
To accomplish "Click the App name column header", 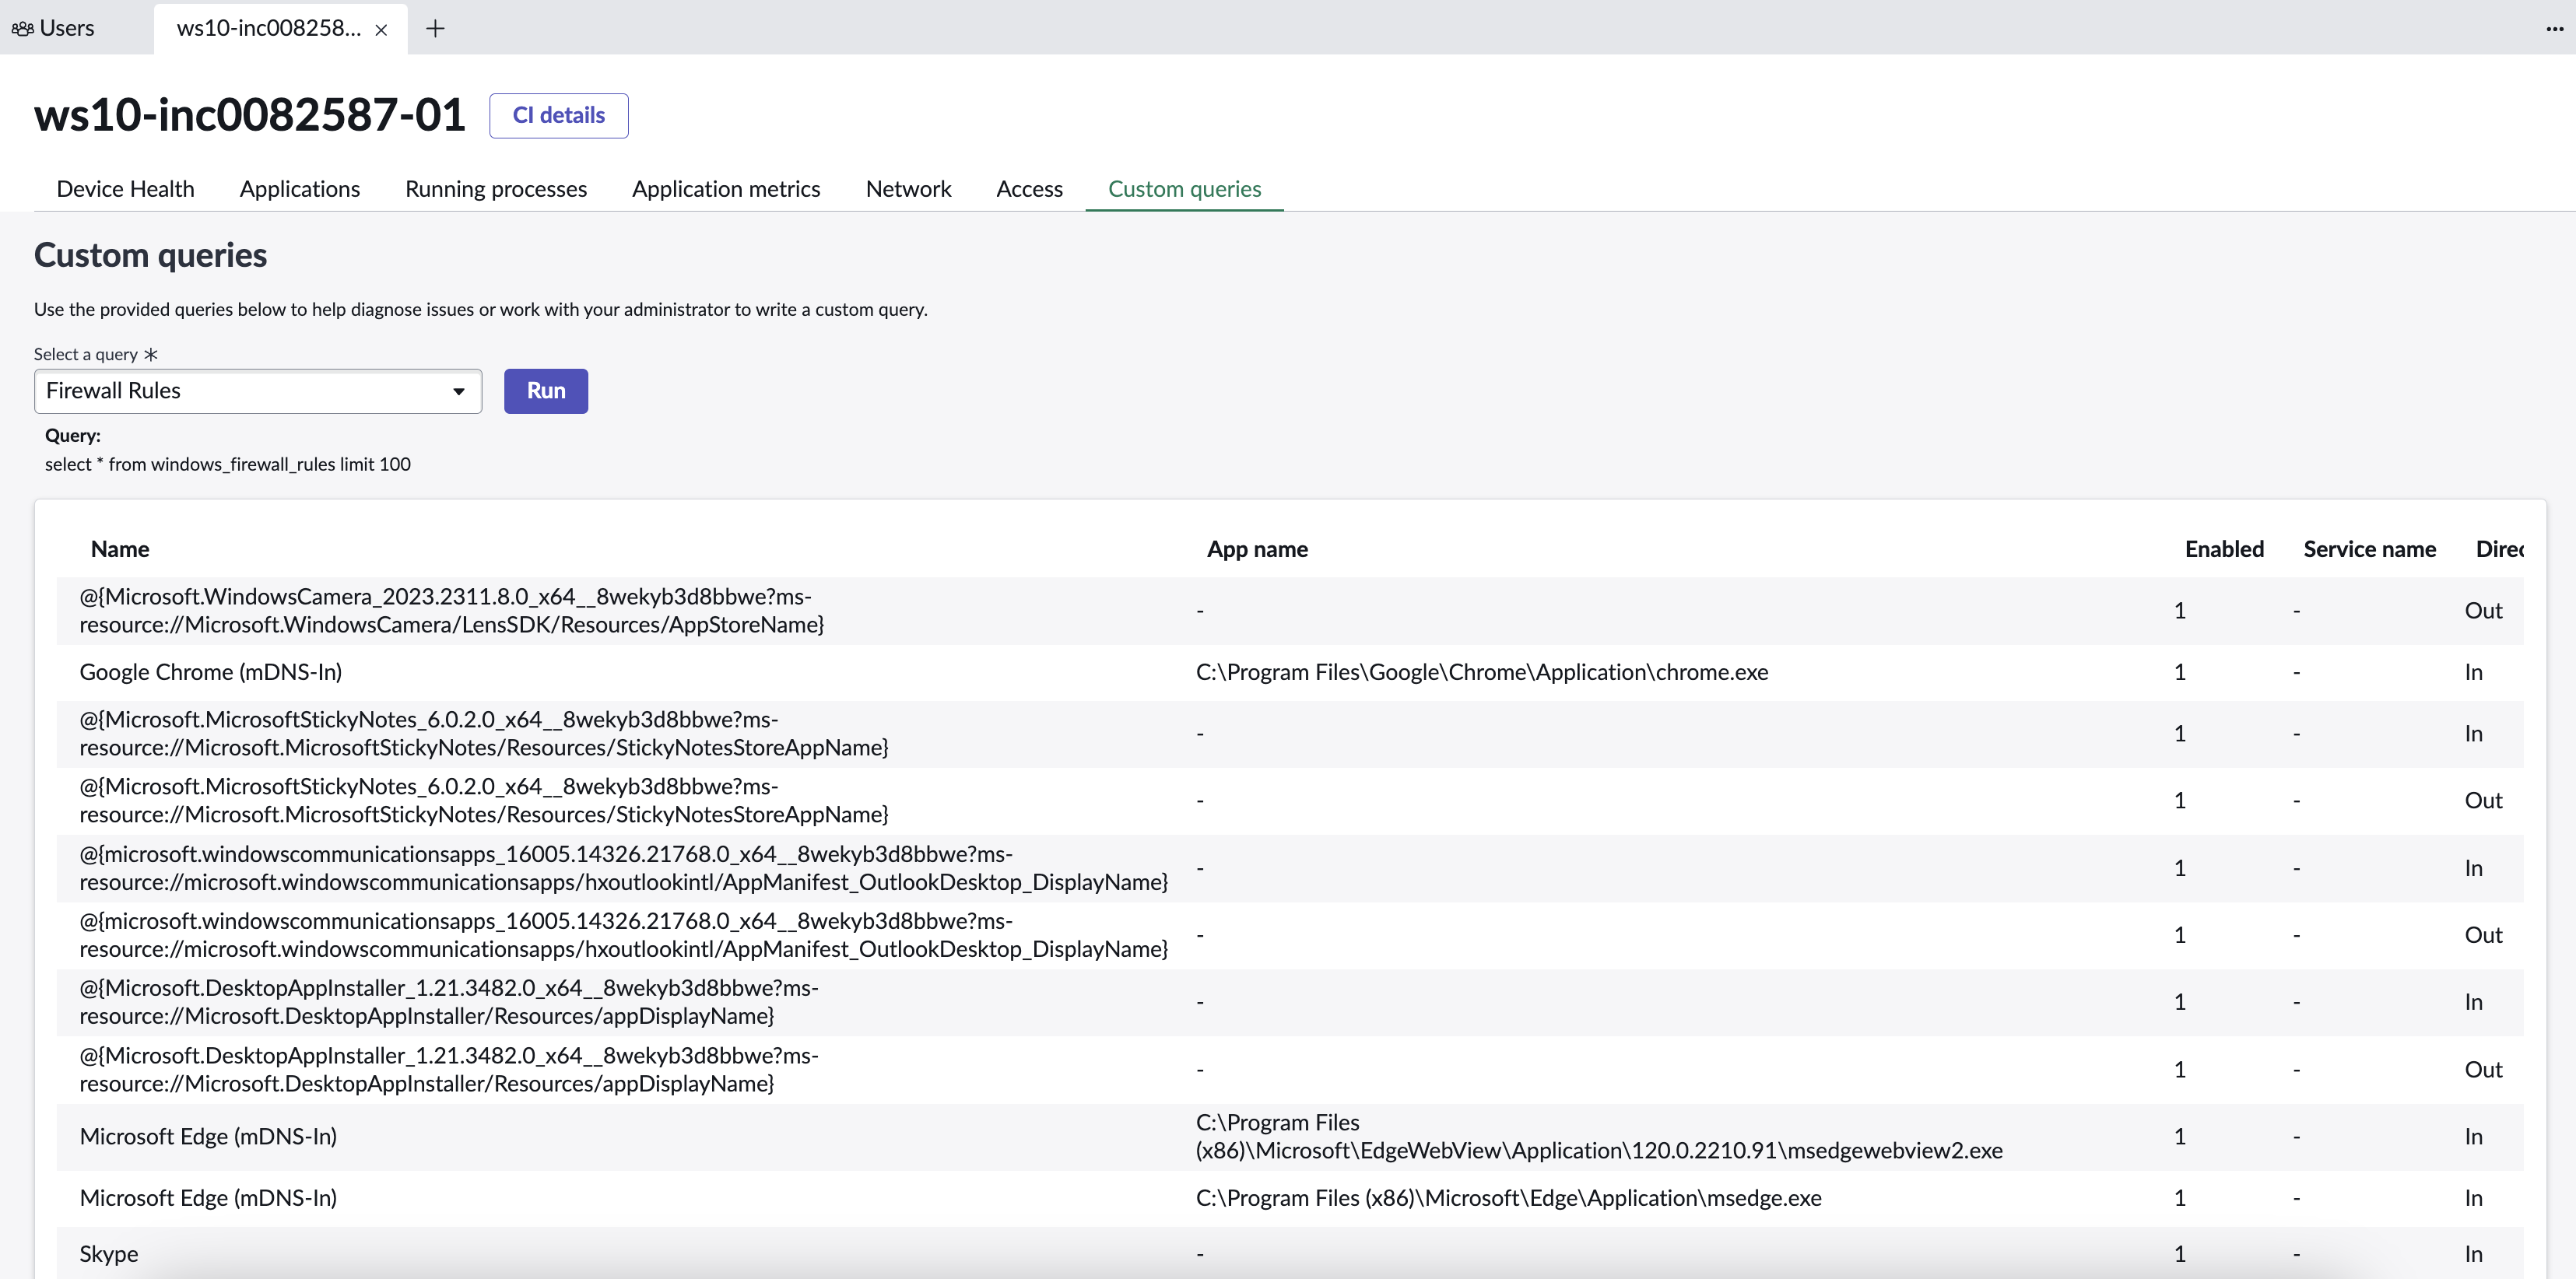I will coord(1257,549).
